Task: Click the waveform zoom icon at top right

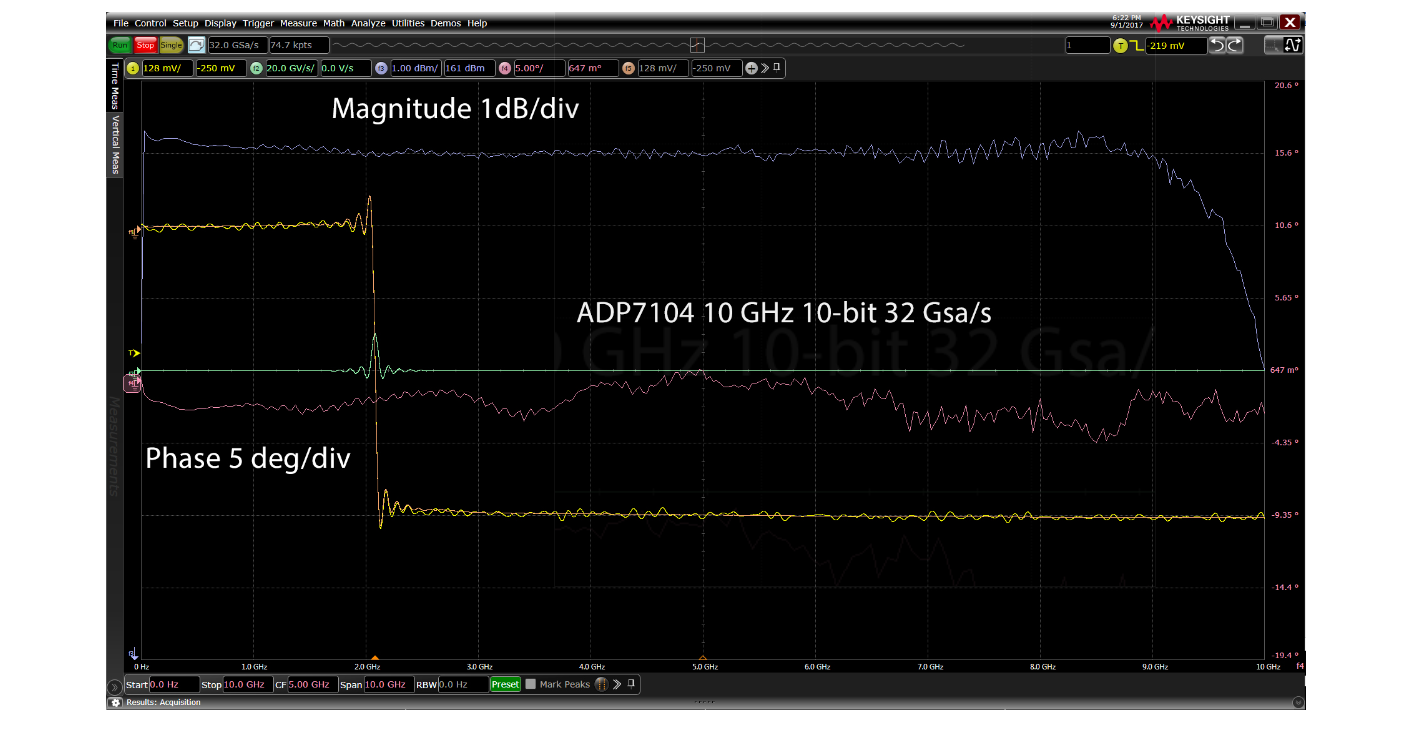Action: 1293,45
